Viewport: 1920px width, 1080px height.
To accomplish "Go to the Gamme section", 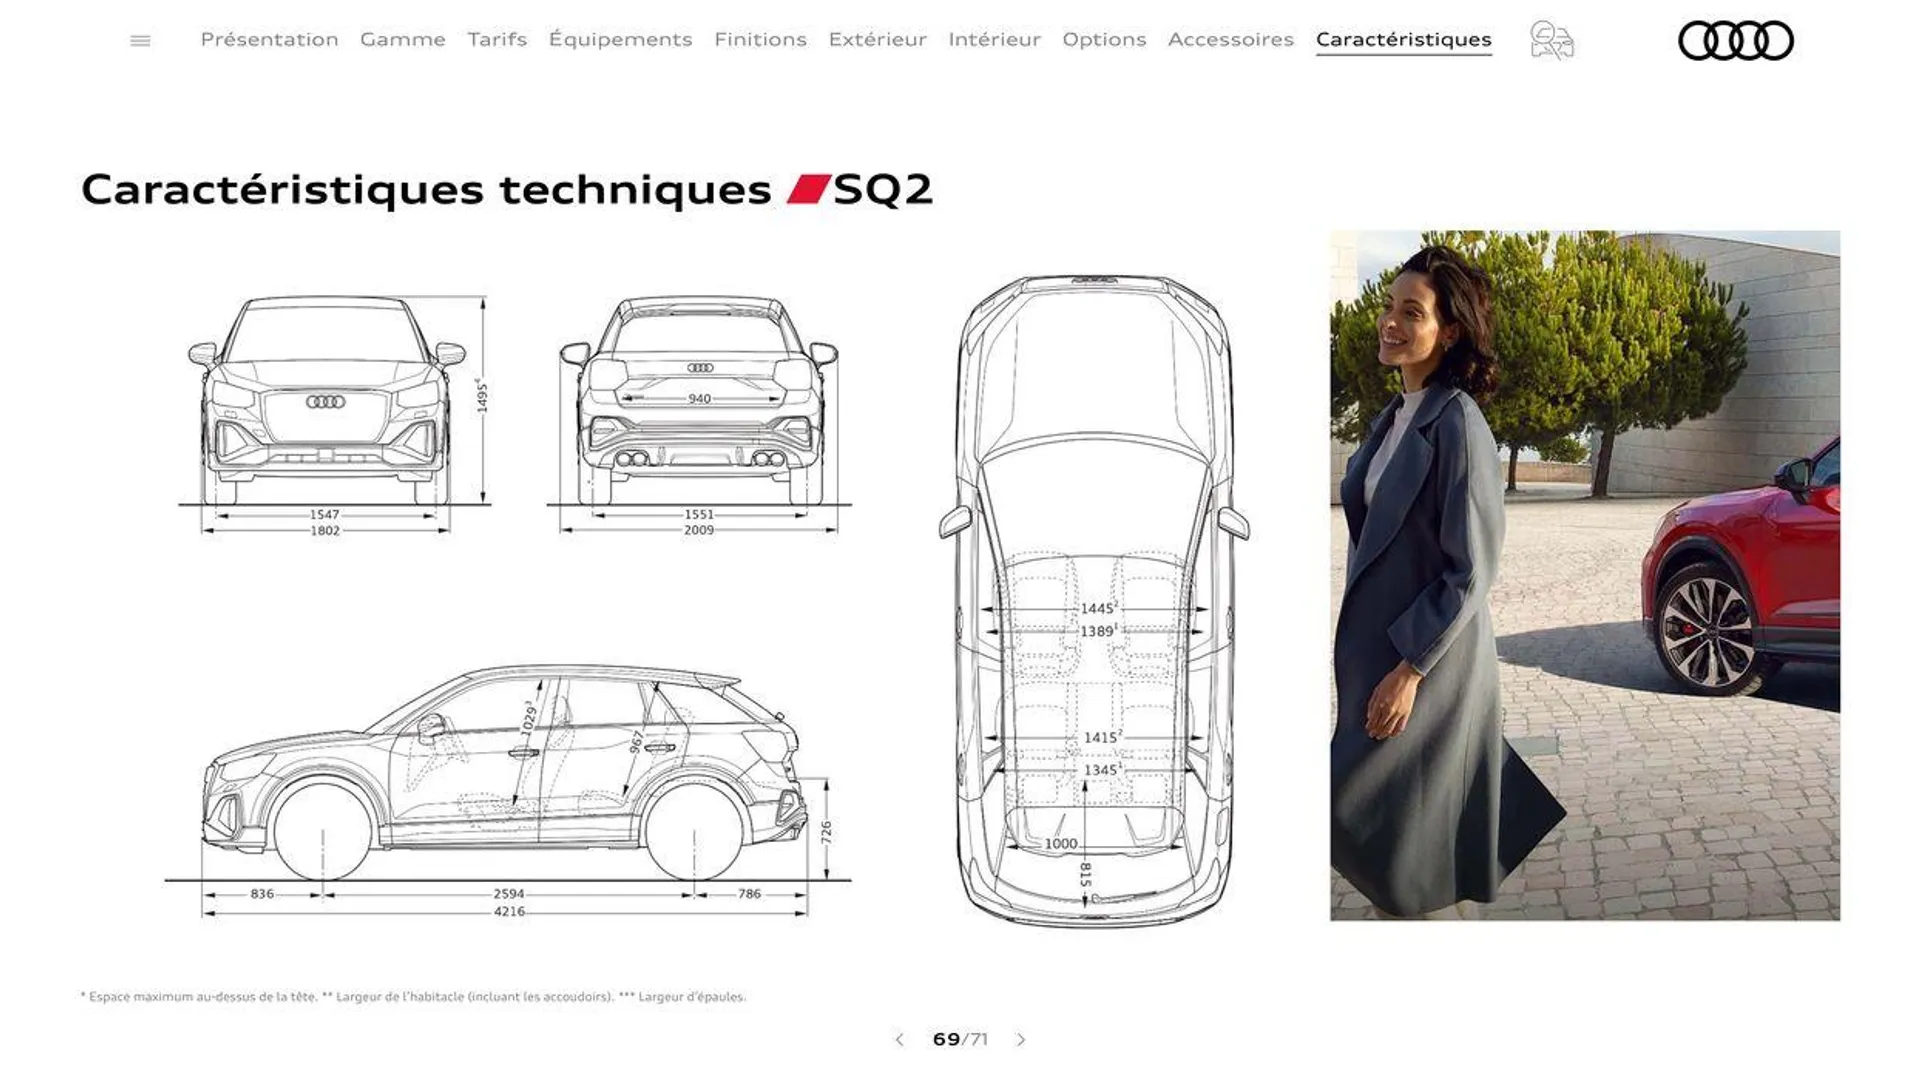I will (x=402, y=39).
